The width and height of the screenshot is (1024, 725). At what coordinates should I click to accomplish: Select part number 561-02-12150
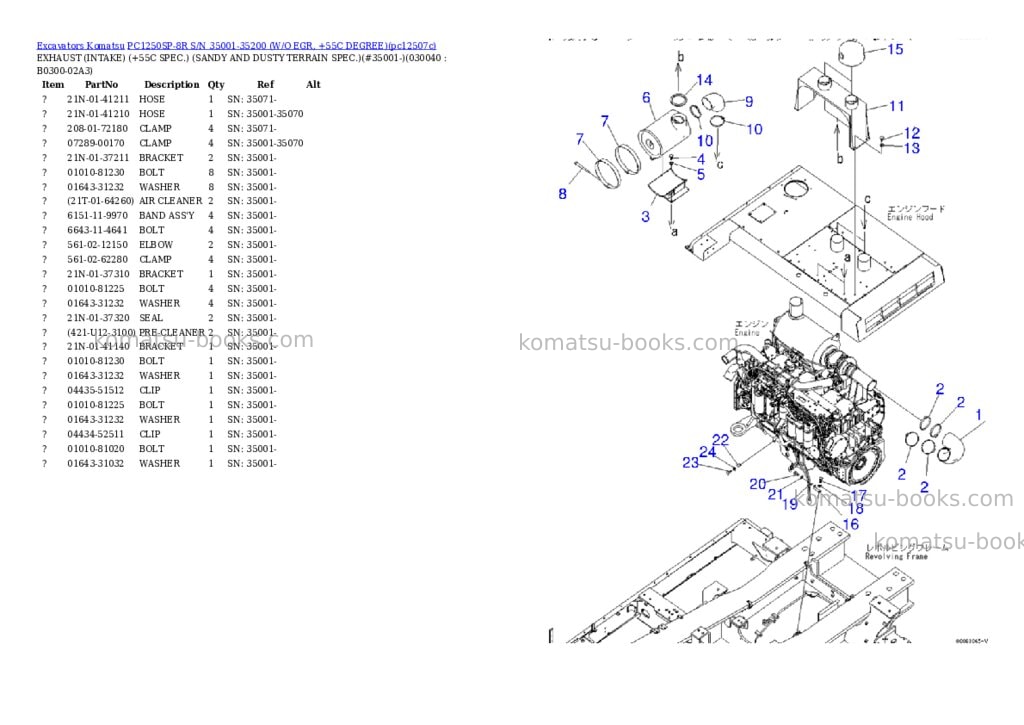click(x=97, y=245)
